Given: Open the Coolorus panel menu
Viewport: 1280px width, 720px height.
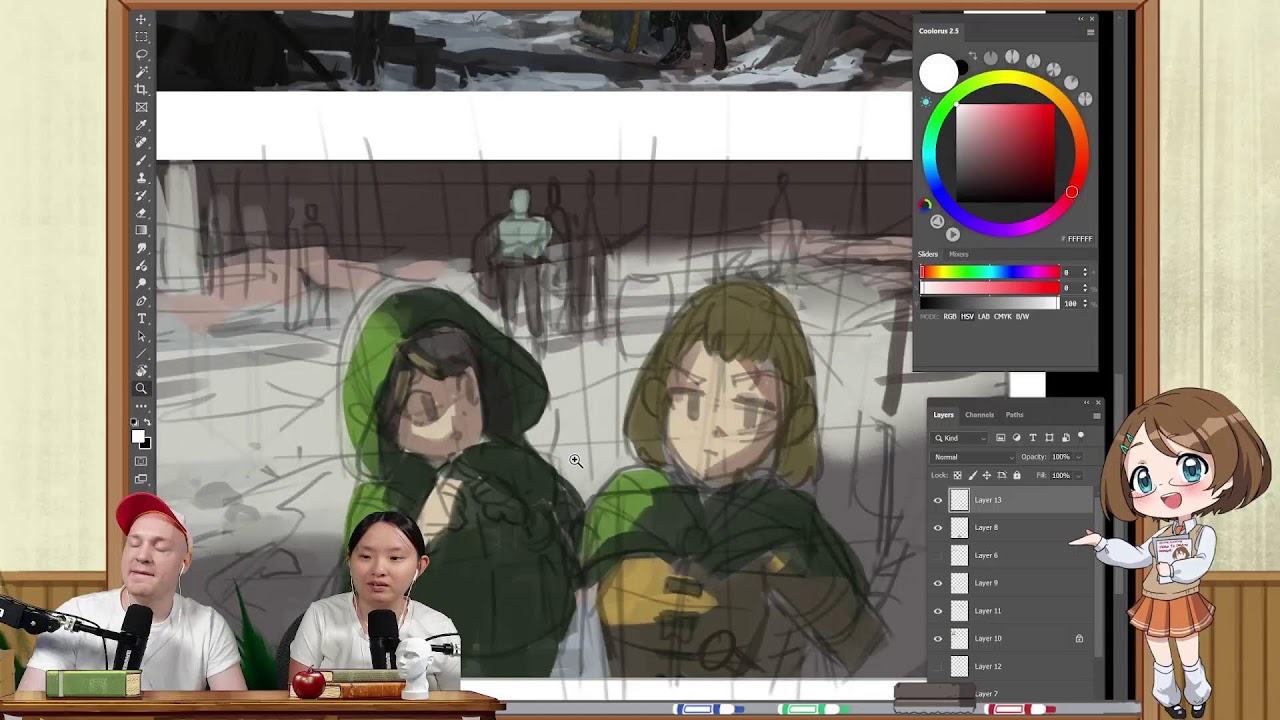Looking at the screenshot, I should (1090, 32).
